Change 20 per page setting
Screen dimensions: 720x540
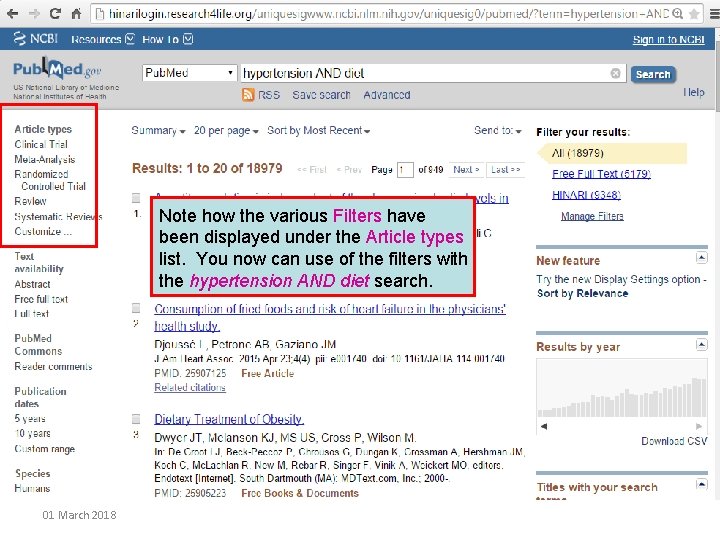[x=226, y=131]
